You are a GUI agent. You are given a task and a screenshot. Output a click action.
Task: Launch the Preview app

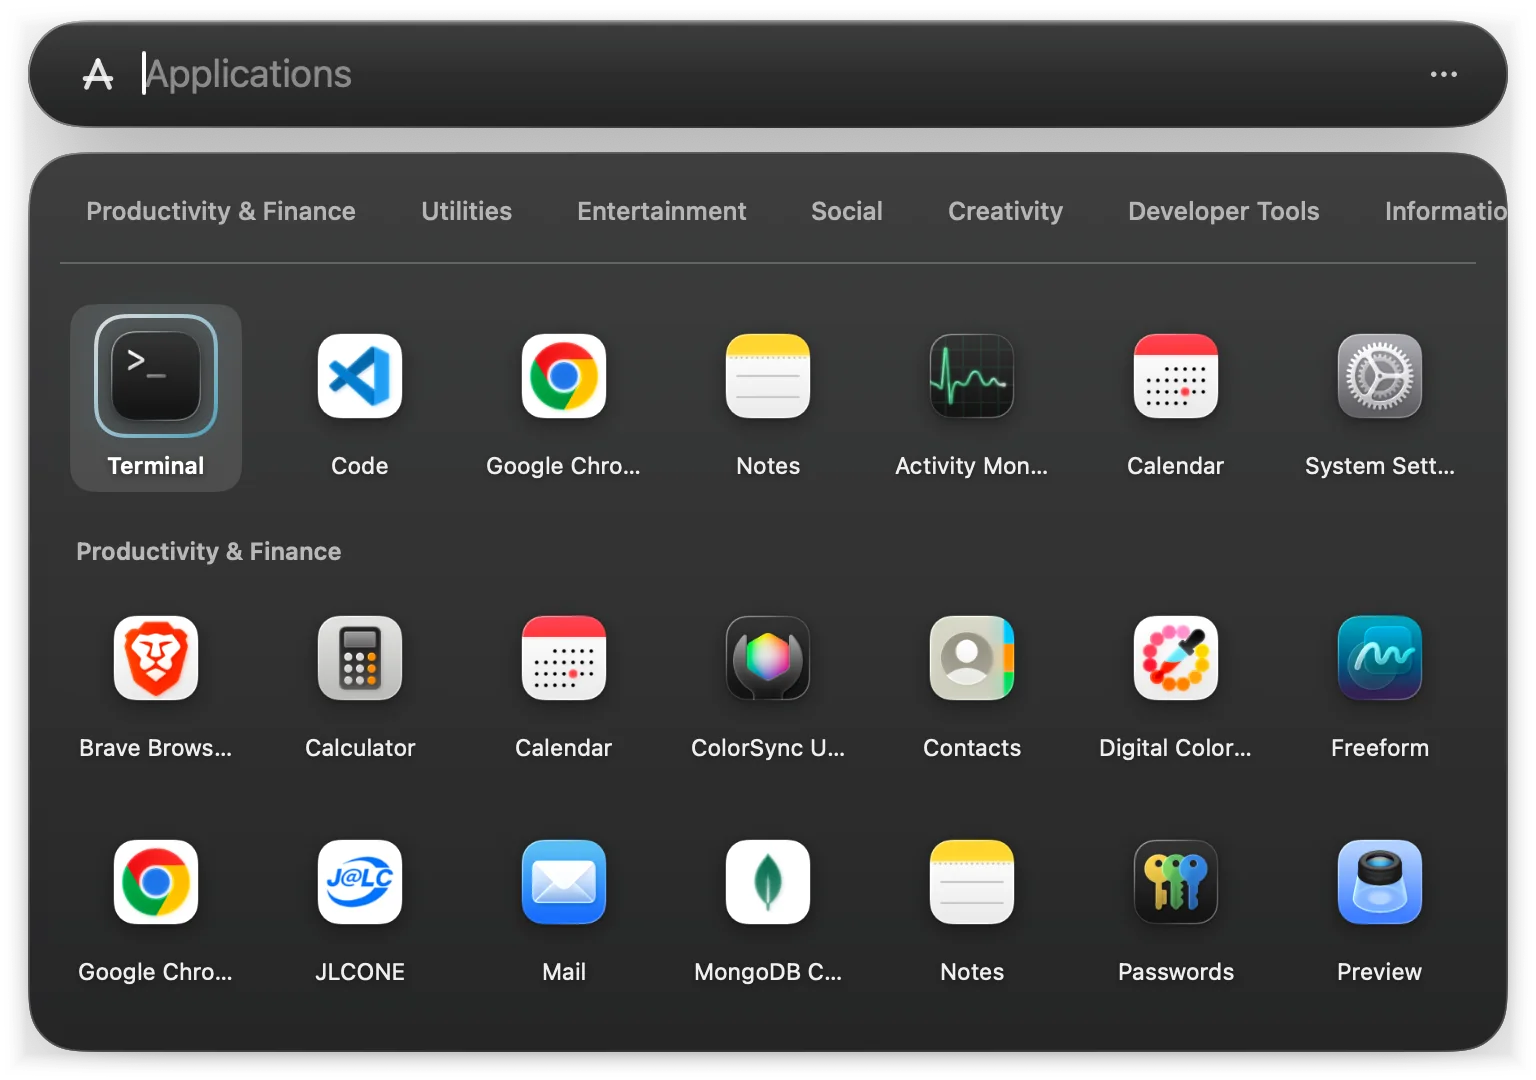click(1380, 883)
